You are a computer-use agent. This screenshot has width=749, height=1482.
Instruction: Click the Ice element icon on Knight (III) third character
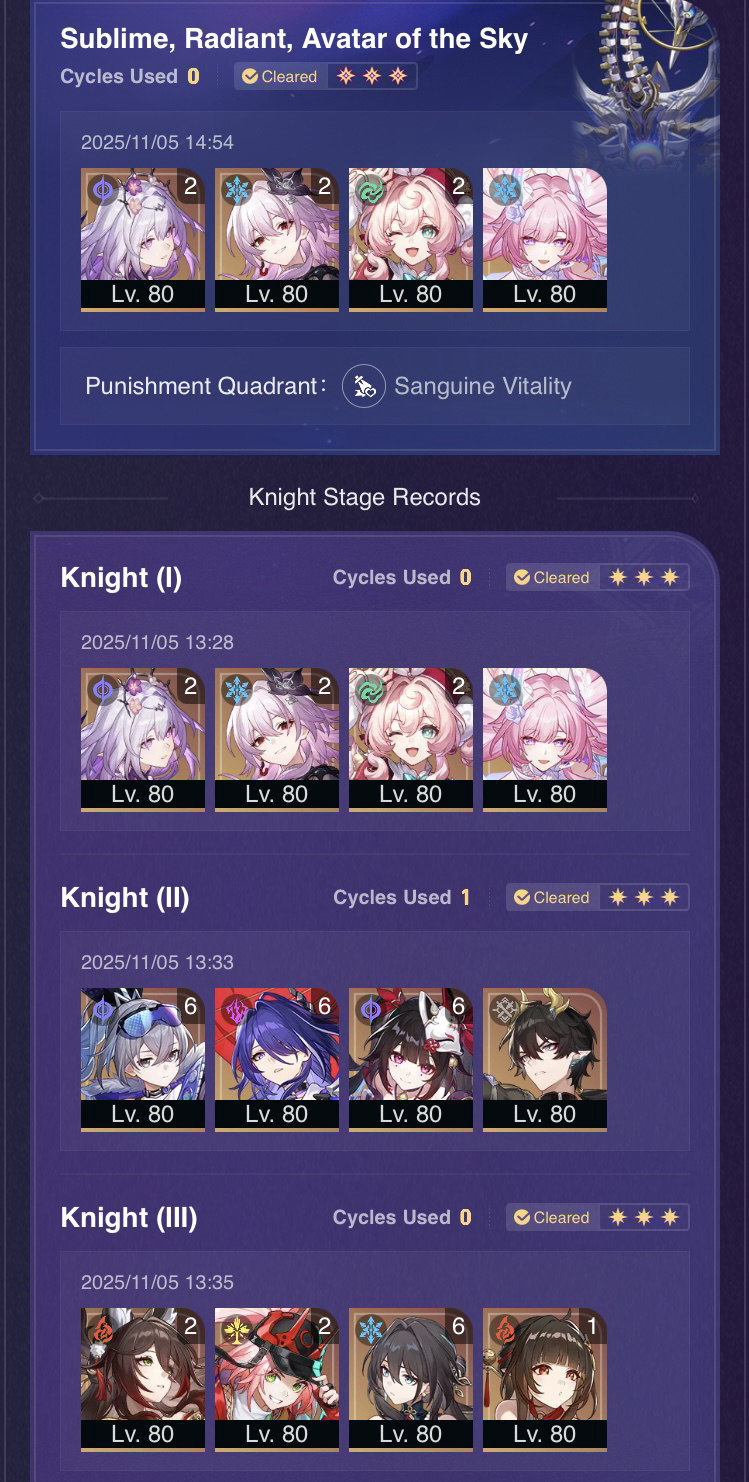click(371, 1329)
